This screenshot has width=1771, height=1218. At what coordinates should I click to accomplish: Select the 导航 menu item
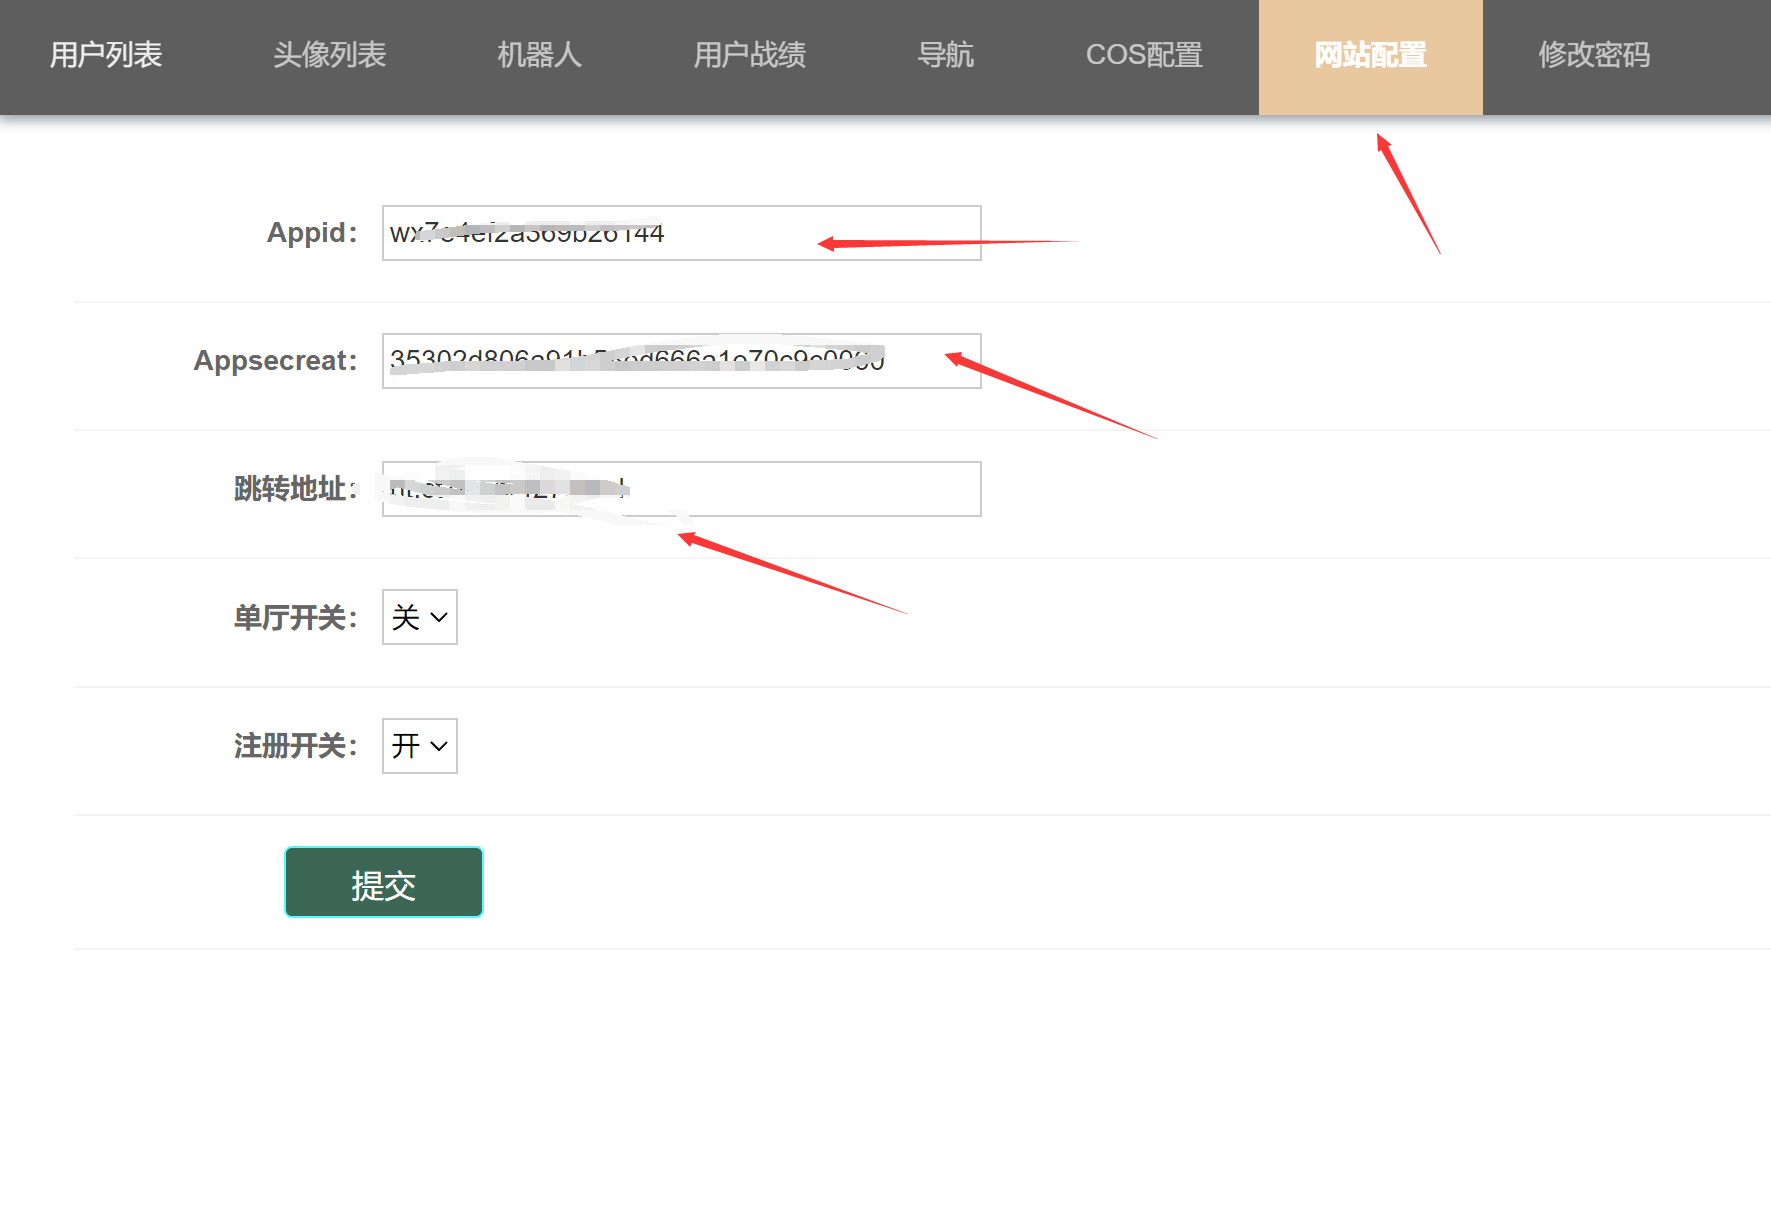pyautogui.click(x=945, y=55)
